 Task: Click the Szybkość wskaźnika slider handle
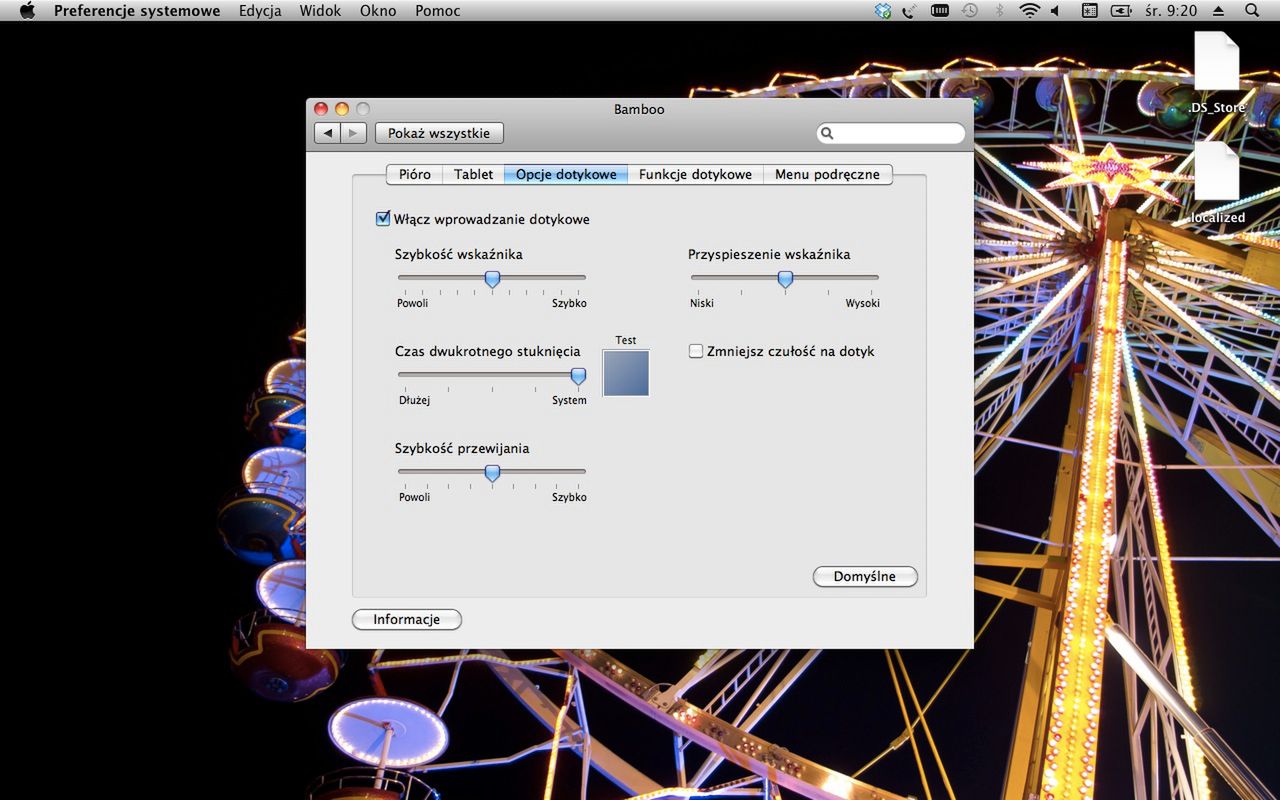[x=492, y=279]
